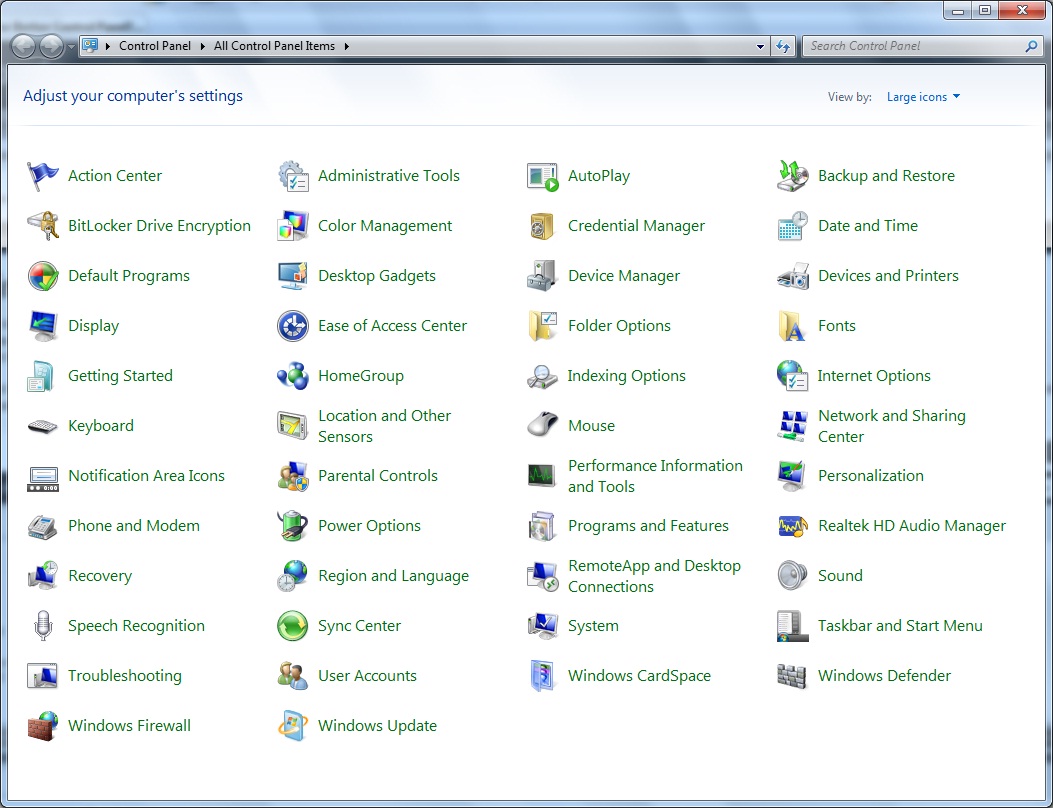Click the Mouse icon
This screenshot has height=808, width=1053.
[542, 426]
